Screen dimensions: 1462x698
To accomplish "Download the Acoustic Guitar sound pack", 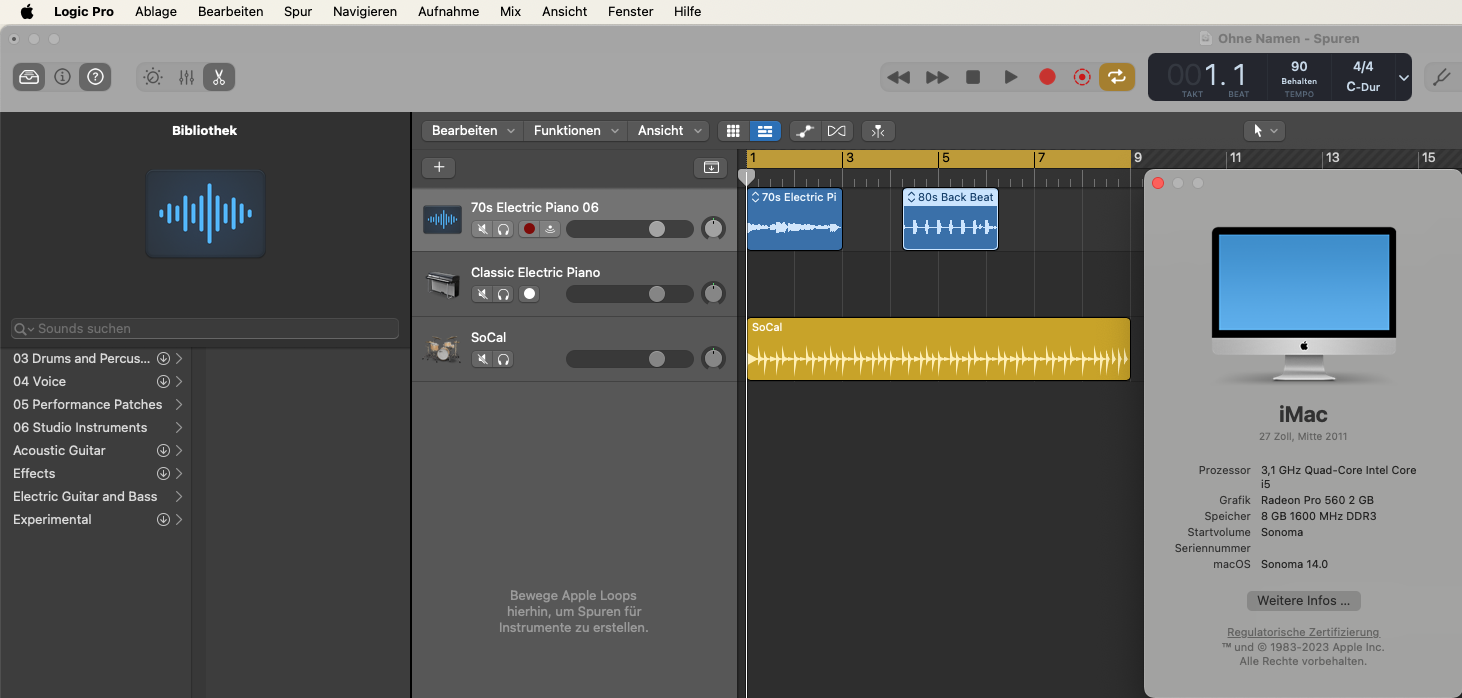I will pos(163,450).
